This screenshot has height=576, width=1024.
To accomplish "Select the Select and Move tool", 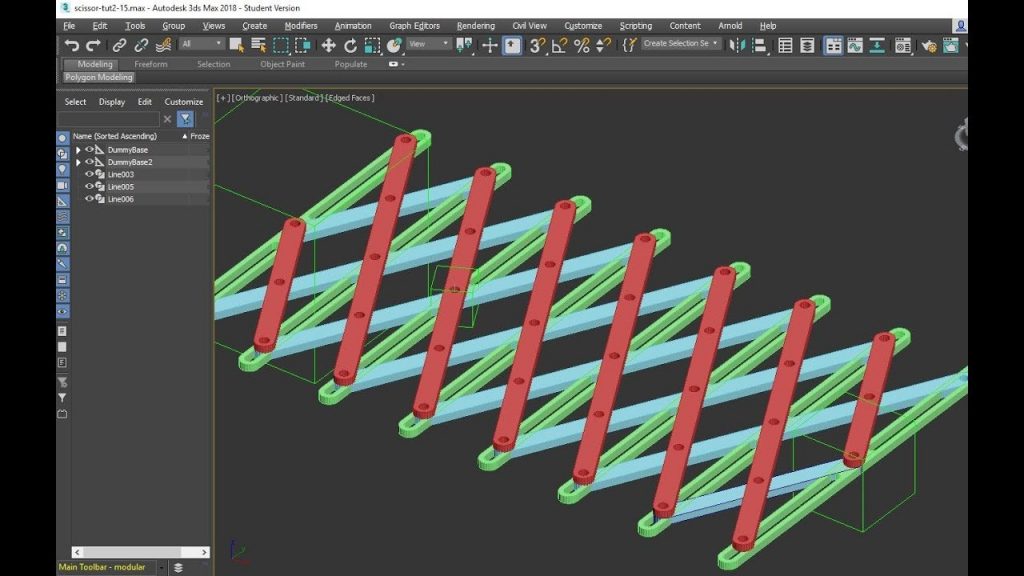I will [x=330, y=45].
